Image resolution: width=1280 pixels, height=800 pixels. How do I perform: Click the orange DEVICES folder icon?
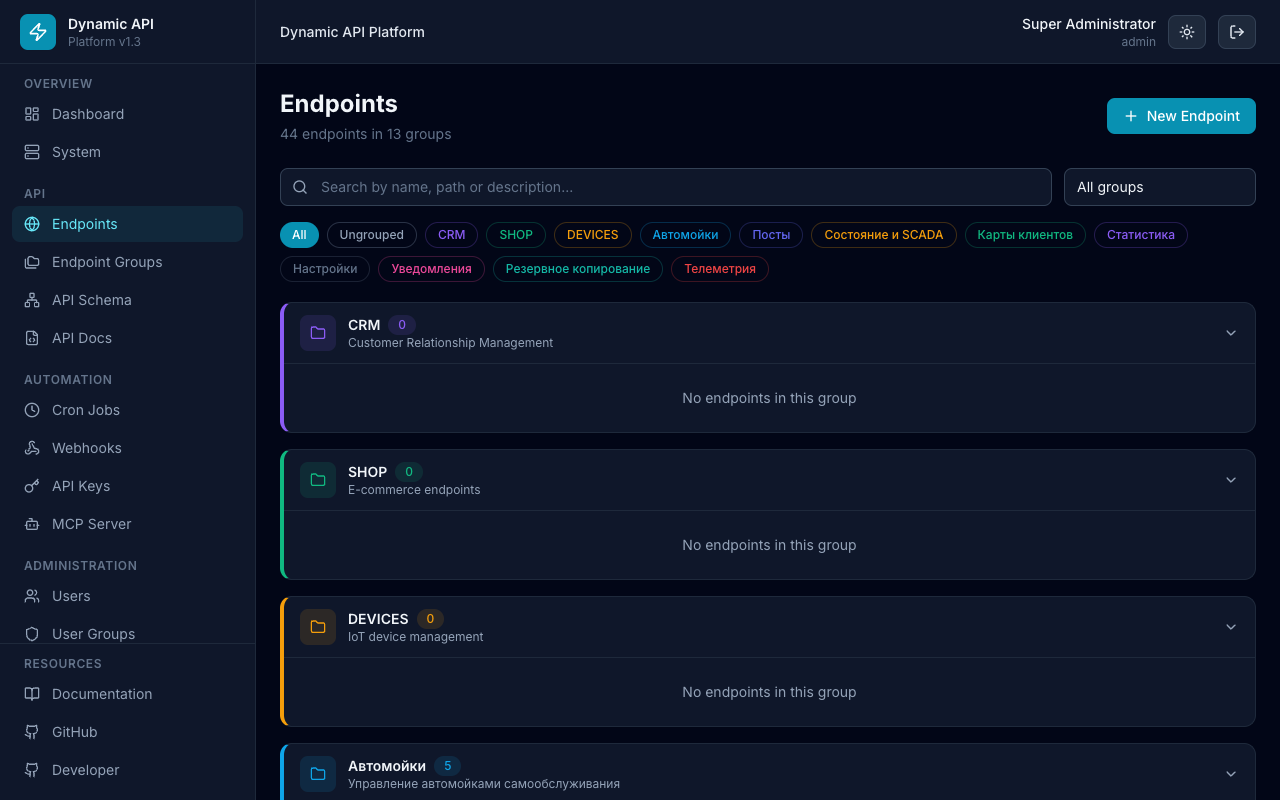pyautogui.click(x=318, y=627)
